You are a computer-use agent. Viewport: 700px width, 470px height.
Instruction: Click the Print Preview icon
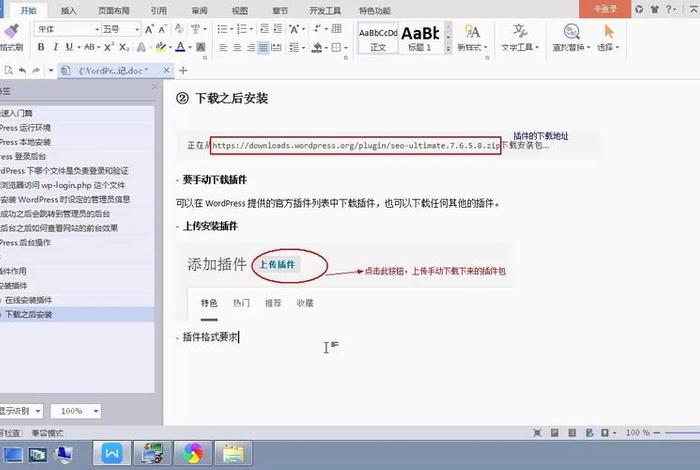8,71
